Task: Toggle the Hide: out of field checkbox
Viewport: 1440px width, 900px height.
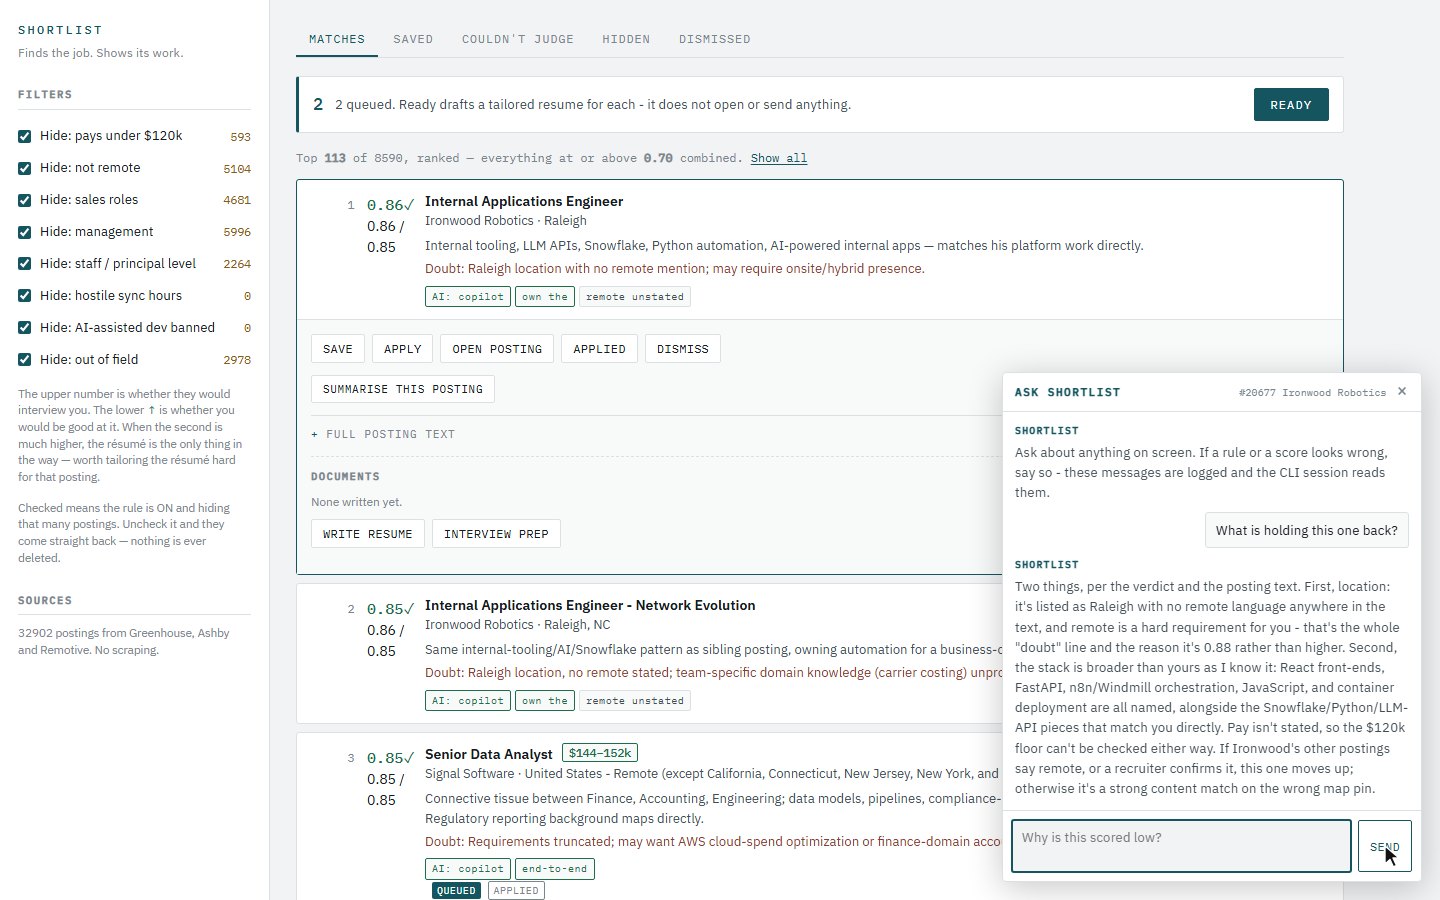Action: coord(25,360)
